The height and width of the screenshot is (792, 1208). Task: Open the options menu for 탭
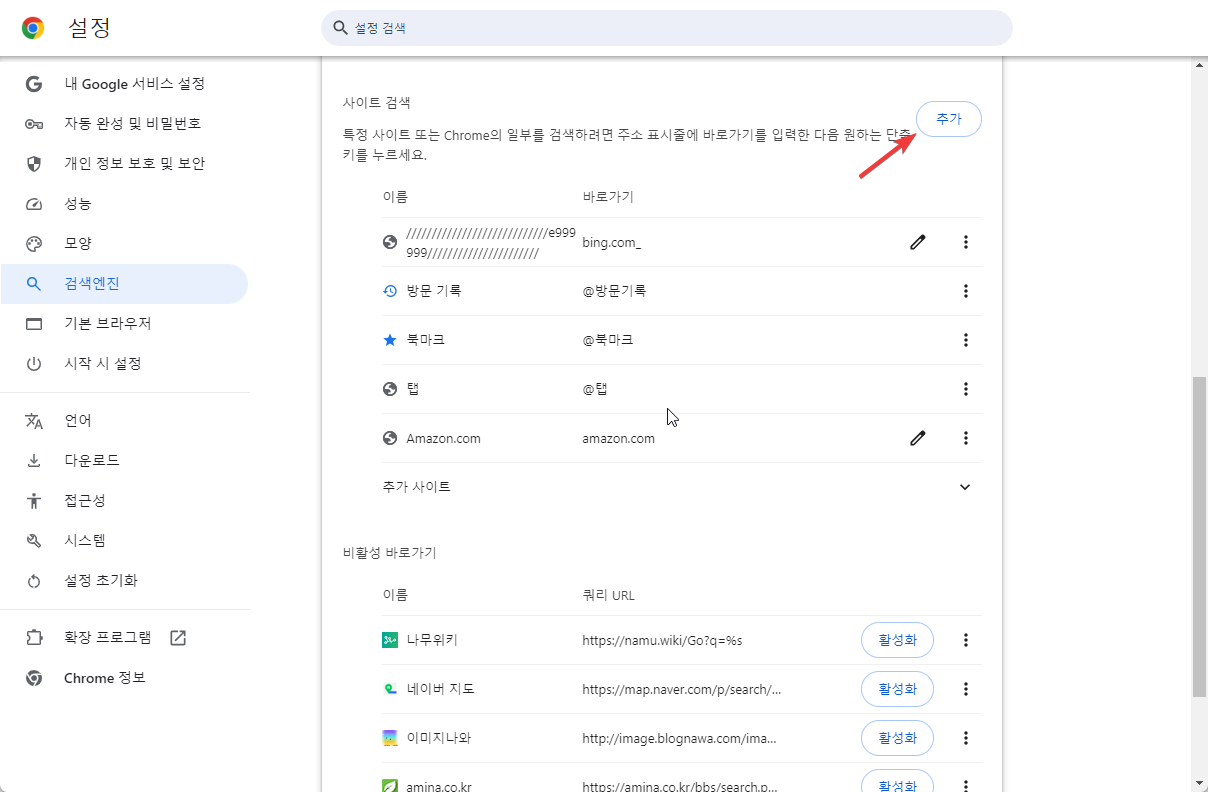(x=965, y=389)
